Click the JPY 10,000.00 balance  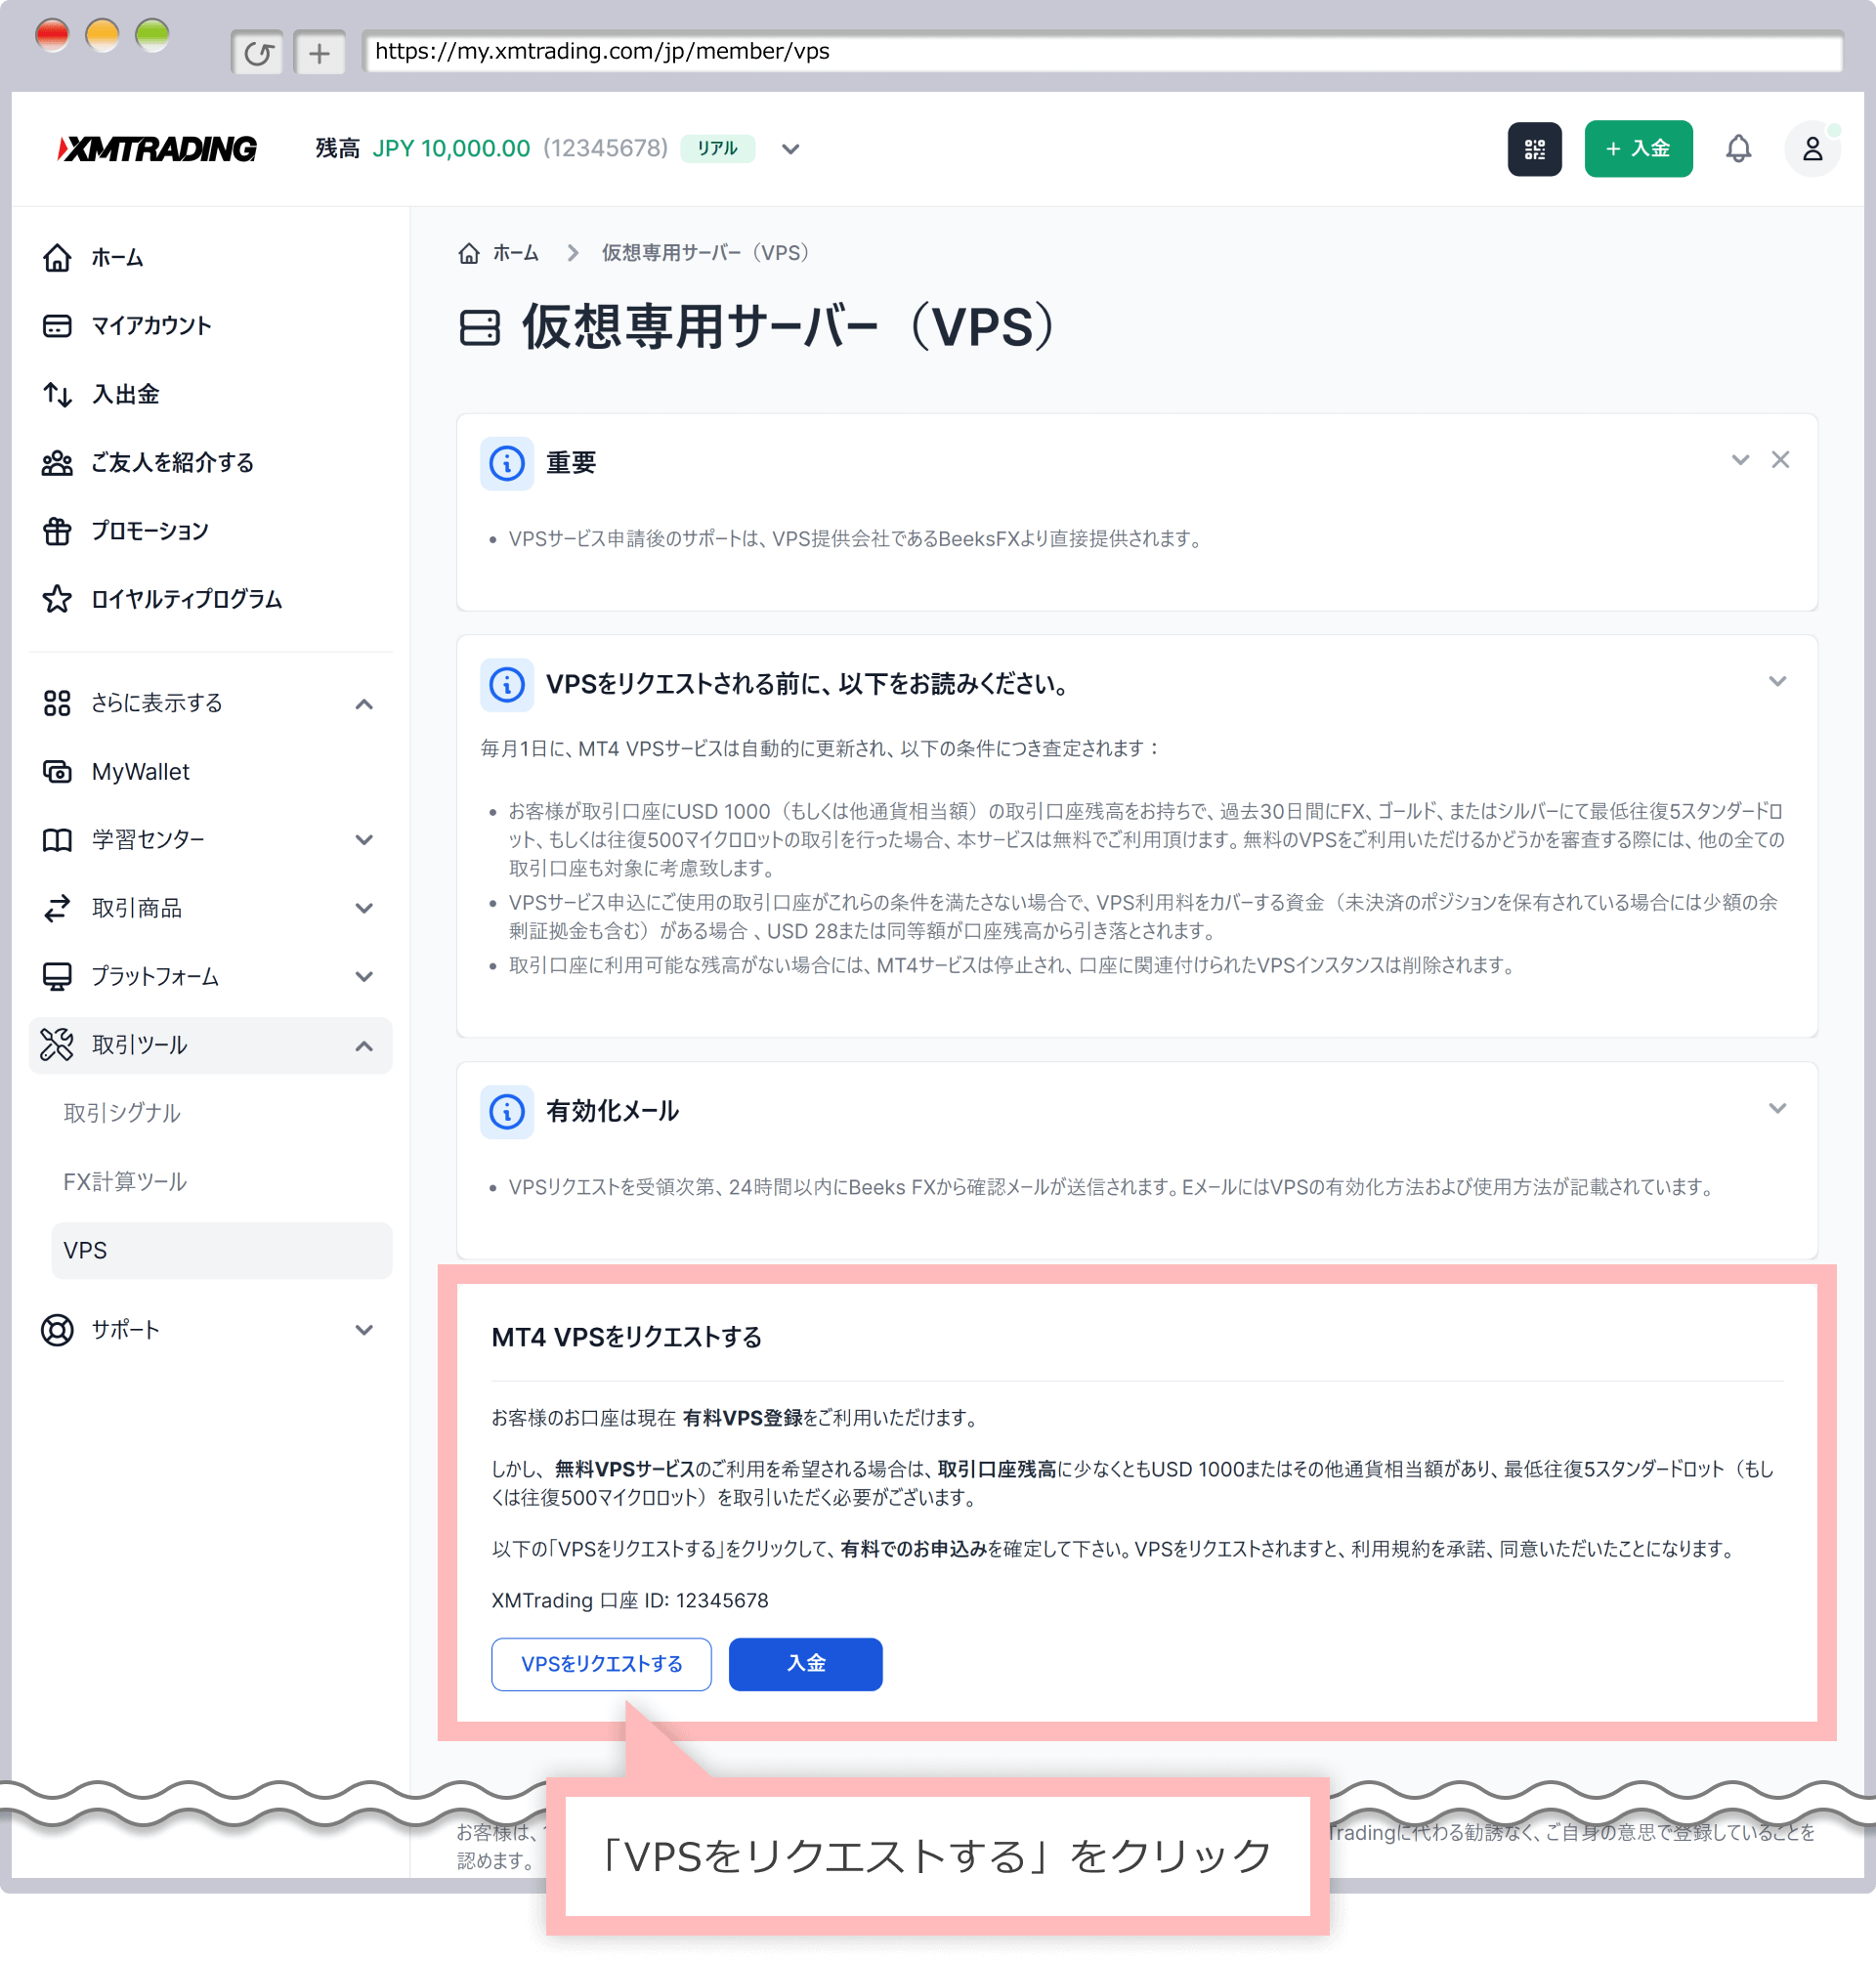[x=451, y=149]
